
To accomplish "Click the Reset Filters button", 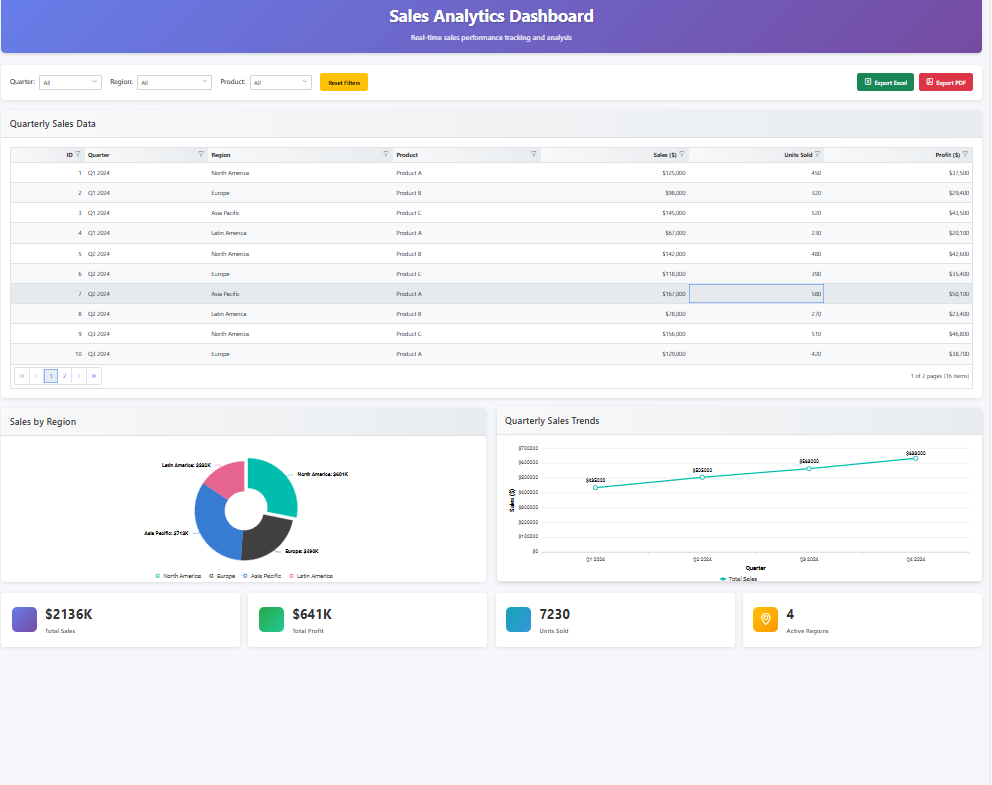I will [x=343, y=82].
